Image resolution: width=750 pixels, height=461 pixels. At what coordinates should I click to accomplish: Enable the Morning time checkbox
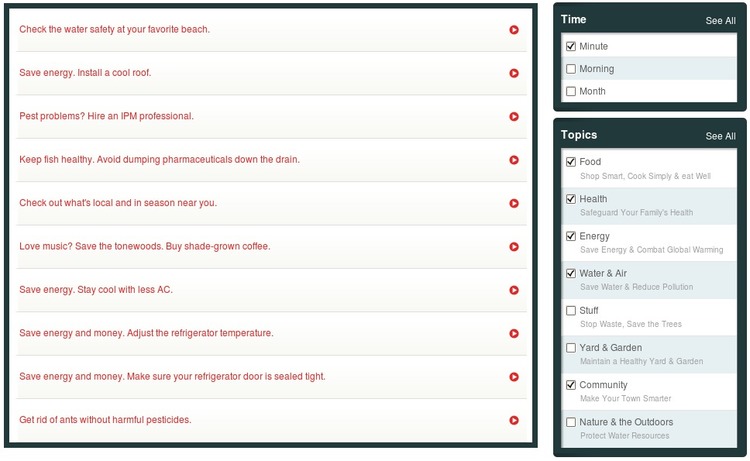[x=571, y=69]
